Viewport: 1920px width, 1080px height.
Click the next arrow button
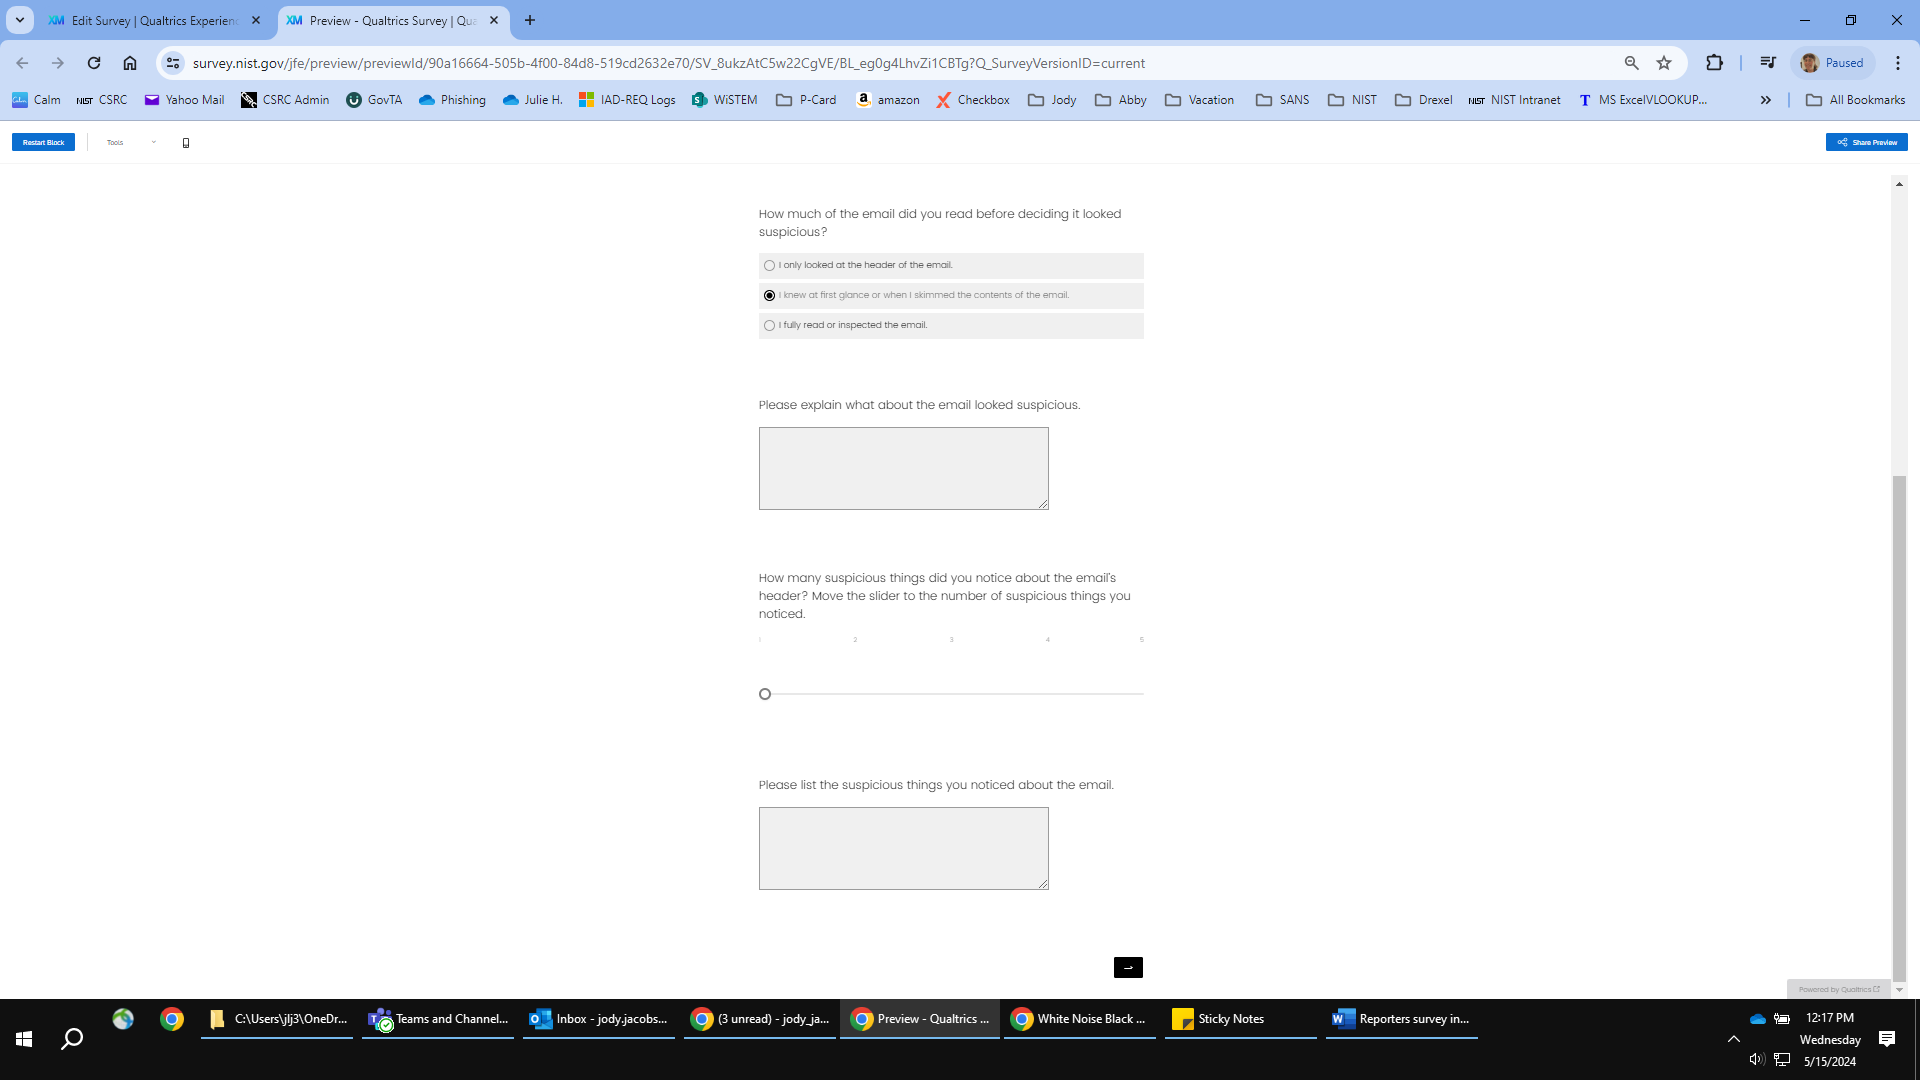click(x=1128, y=967)
